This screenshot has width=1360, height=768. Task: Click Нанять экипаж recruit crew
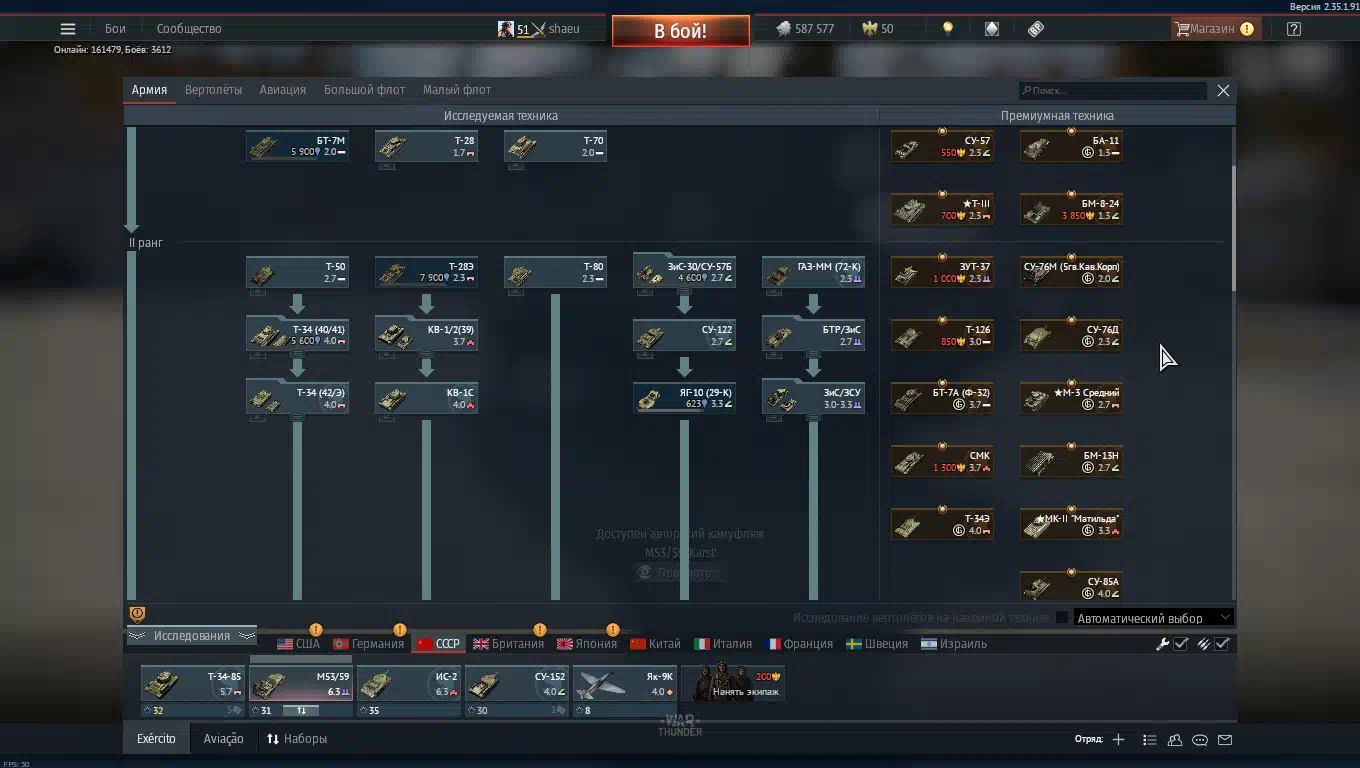click(x=733, y=684)
